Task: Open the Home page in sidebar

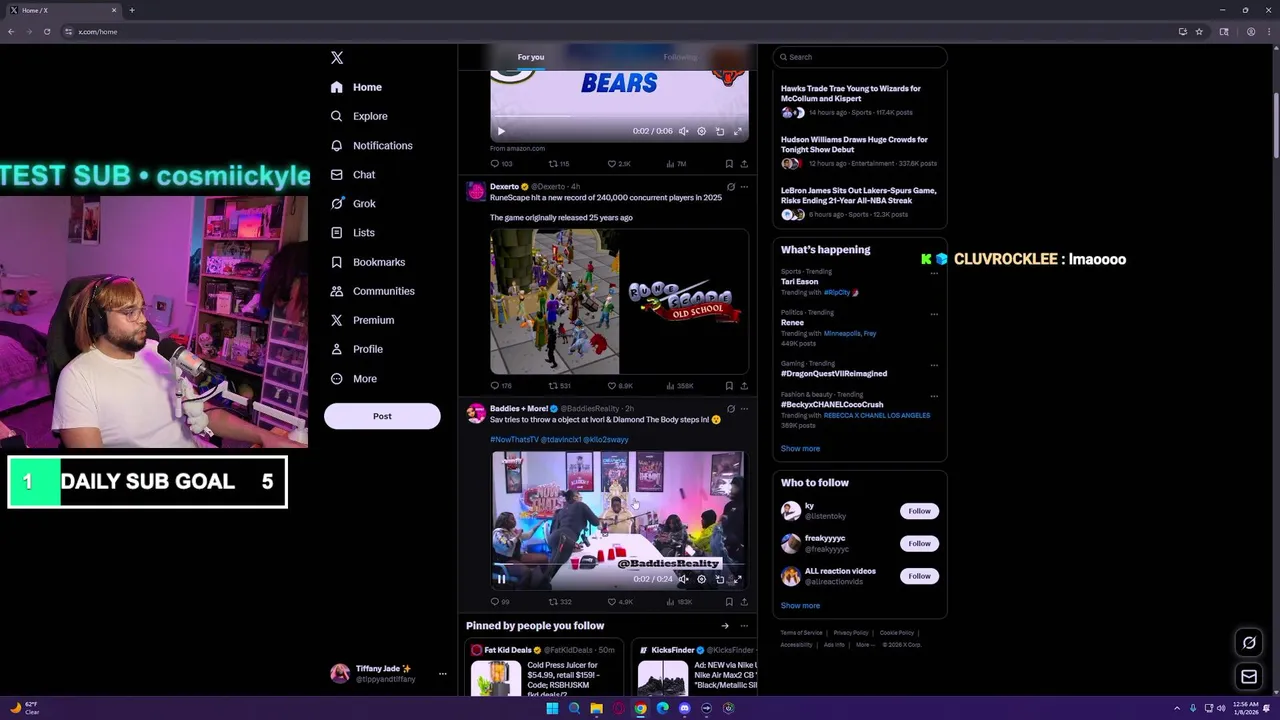Action: [x=356, y=87]
